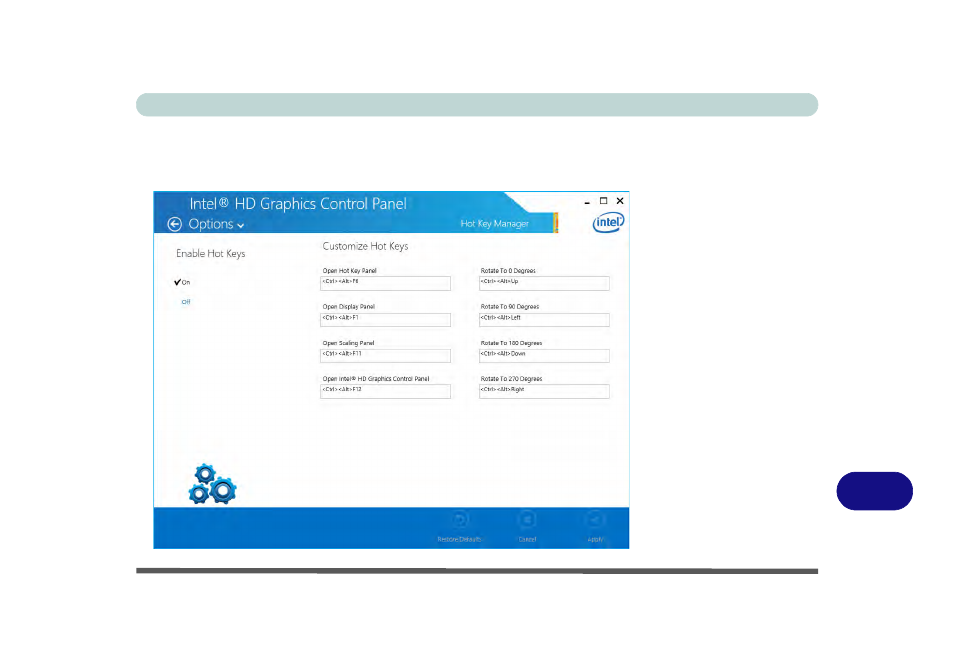The image size is (954, 672).
Task: Expand the Options dropdown chevron
Action: [241, 226]
